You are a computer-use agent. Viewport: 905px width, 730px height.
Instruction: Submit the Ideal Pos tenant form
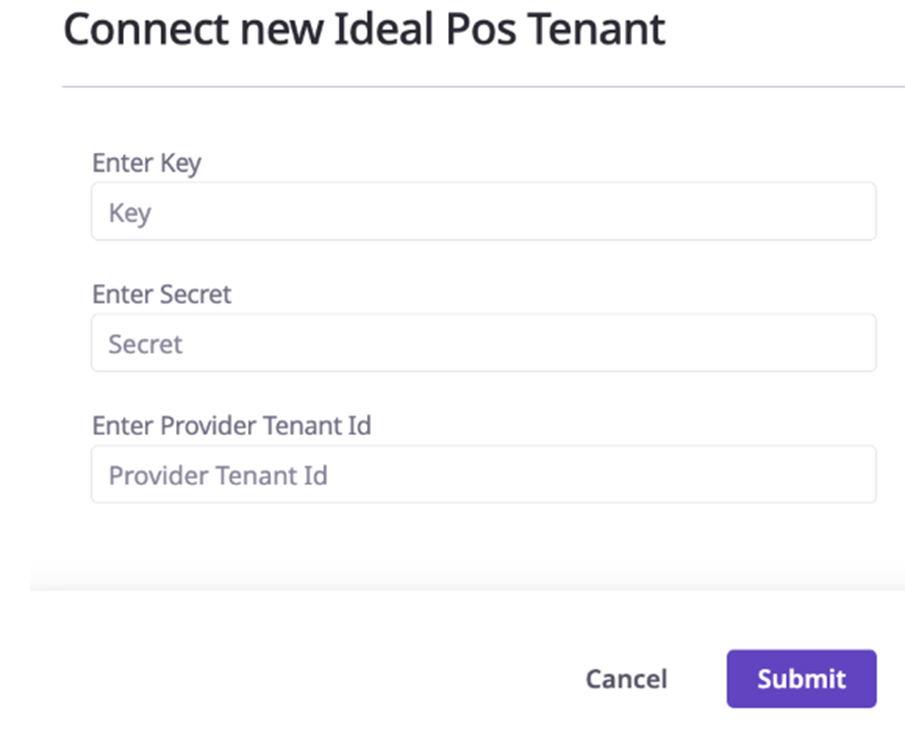801,679
